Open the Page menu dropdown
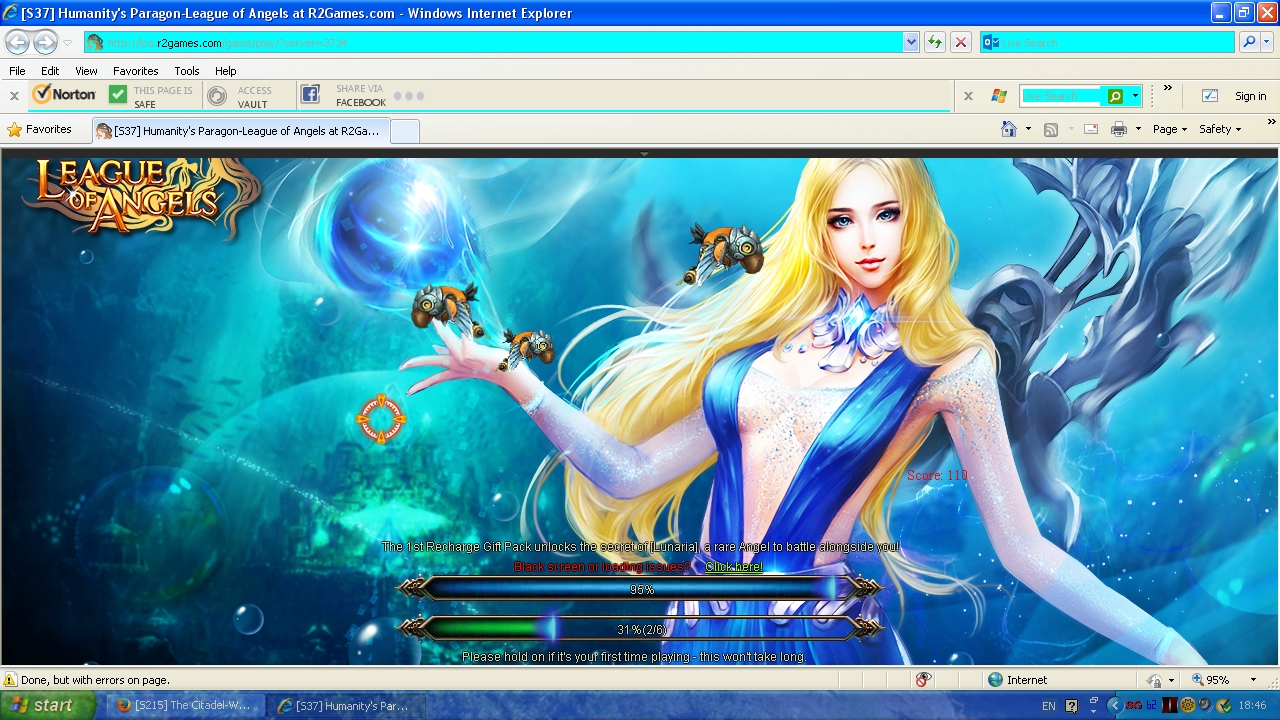 tap(1169, 129)
